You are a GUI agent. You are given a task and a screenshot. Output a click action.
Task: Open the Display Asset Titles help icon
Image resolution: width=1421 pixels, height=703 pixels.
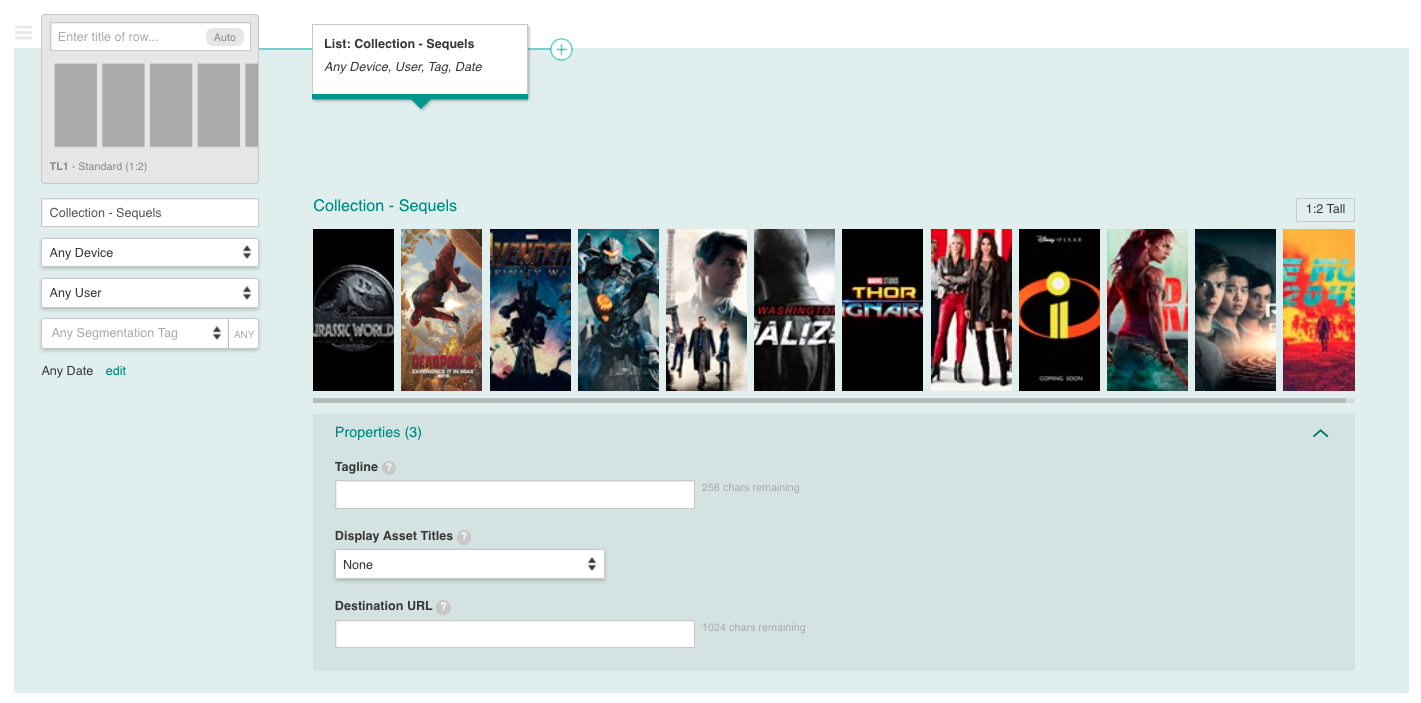[464, 537]
